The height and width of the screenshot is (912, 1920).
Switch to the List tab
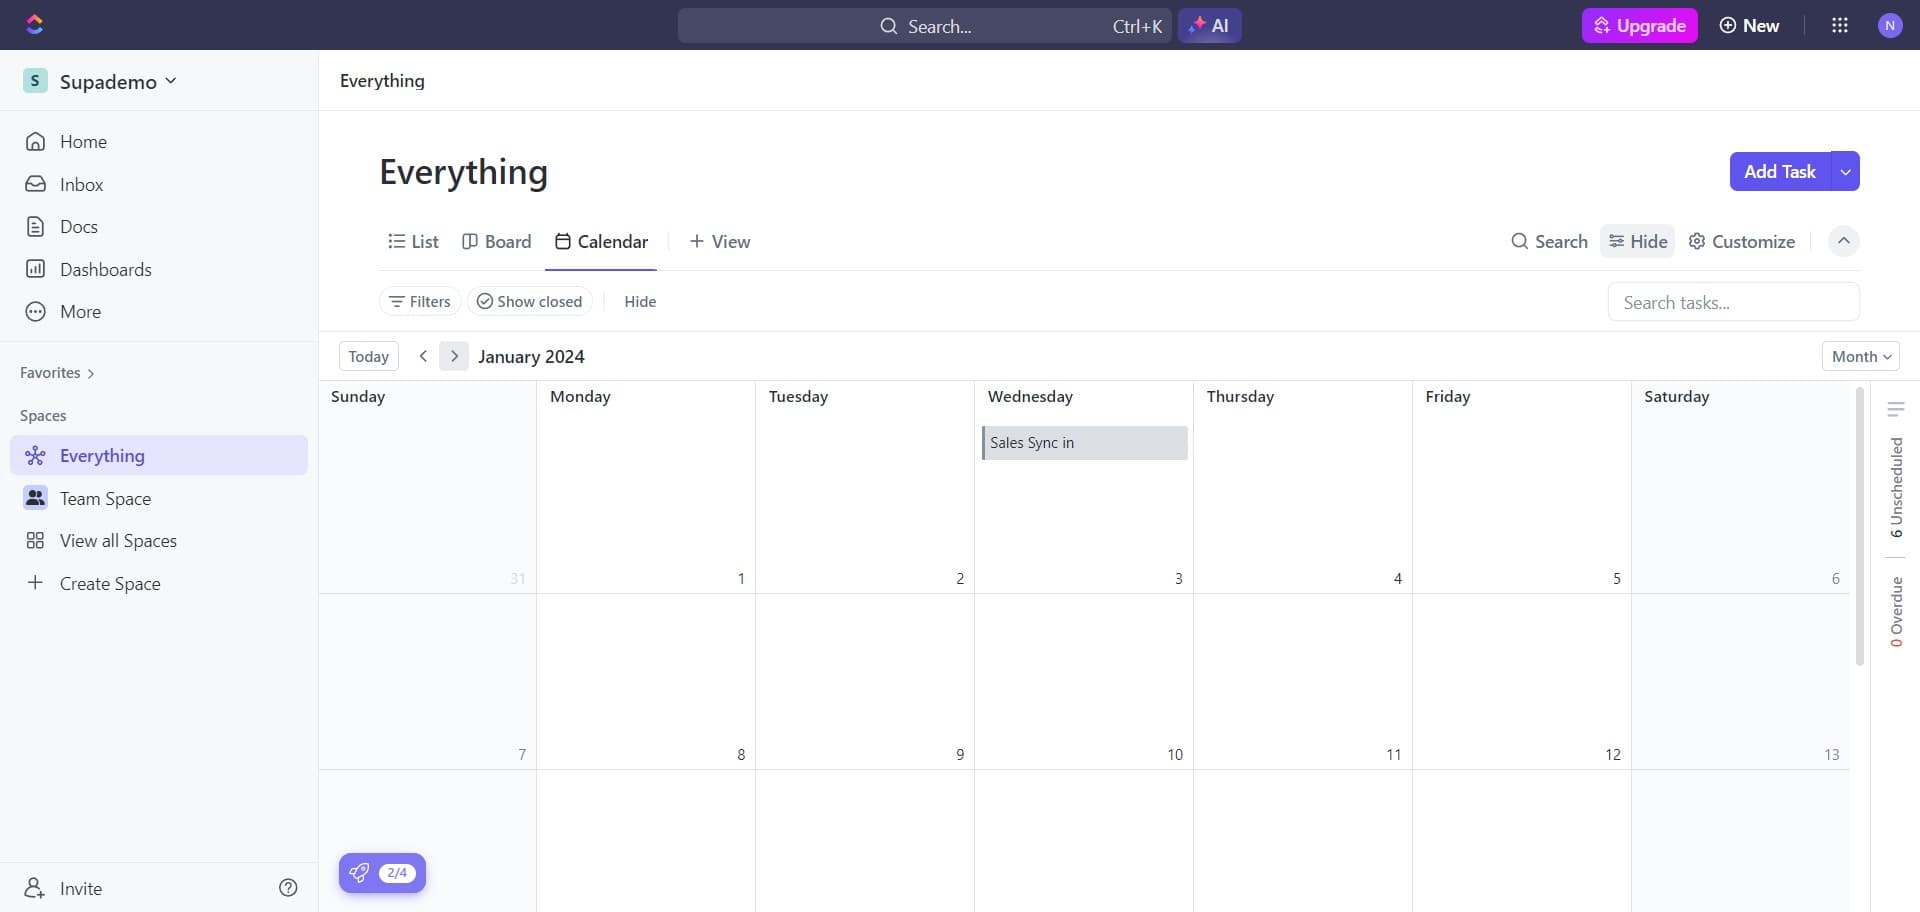(x=413, y=242)
